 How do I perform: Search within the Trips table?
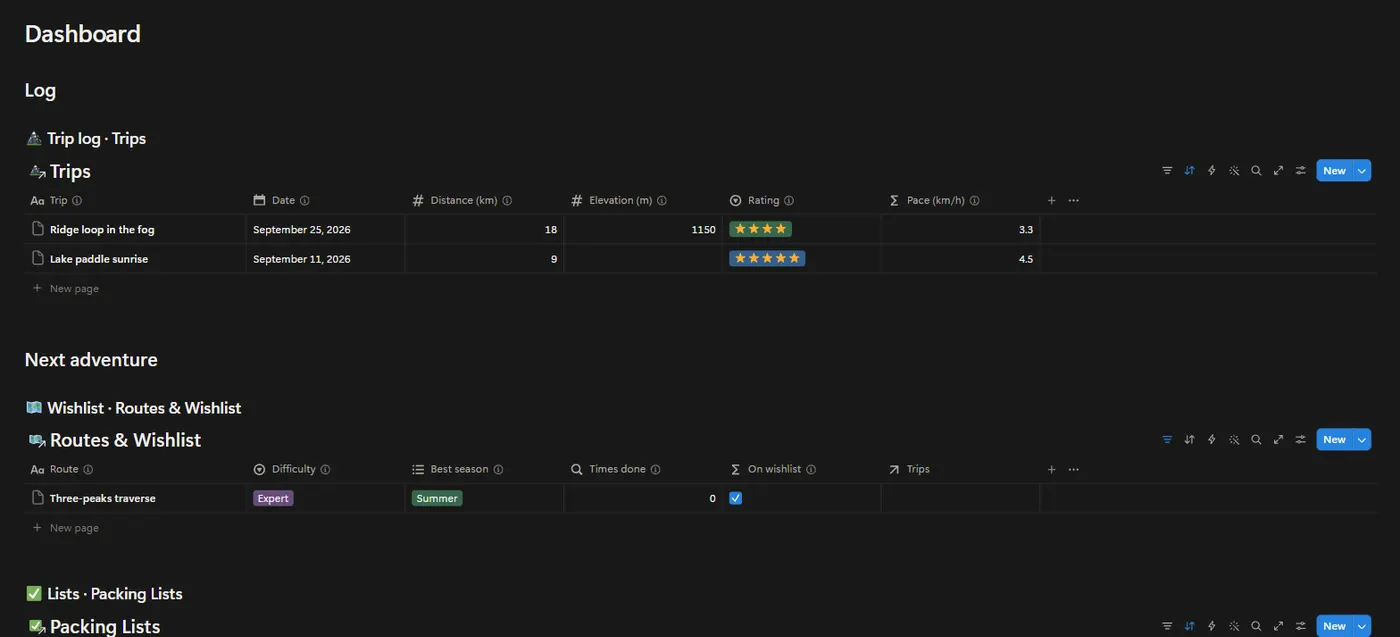(x=1256, y=171)
